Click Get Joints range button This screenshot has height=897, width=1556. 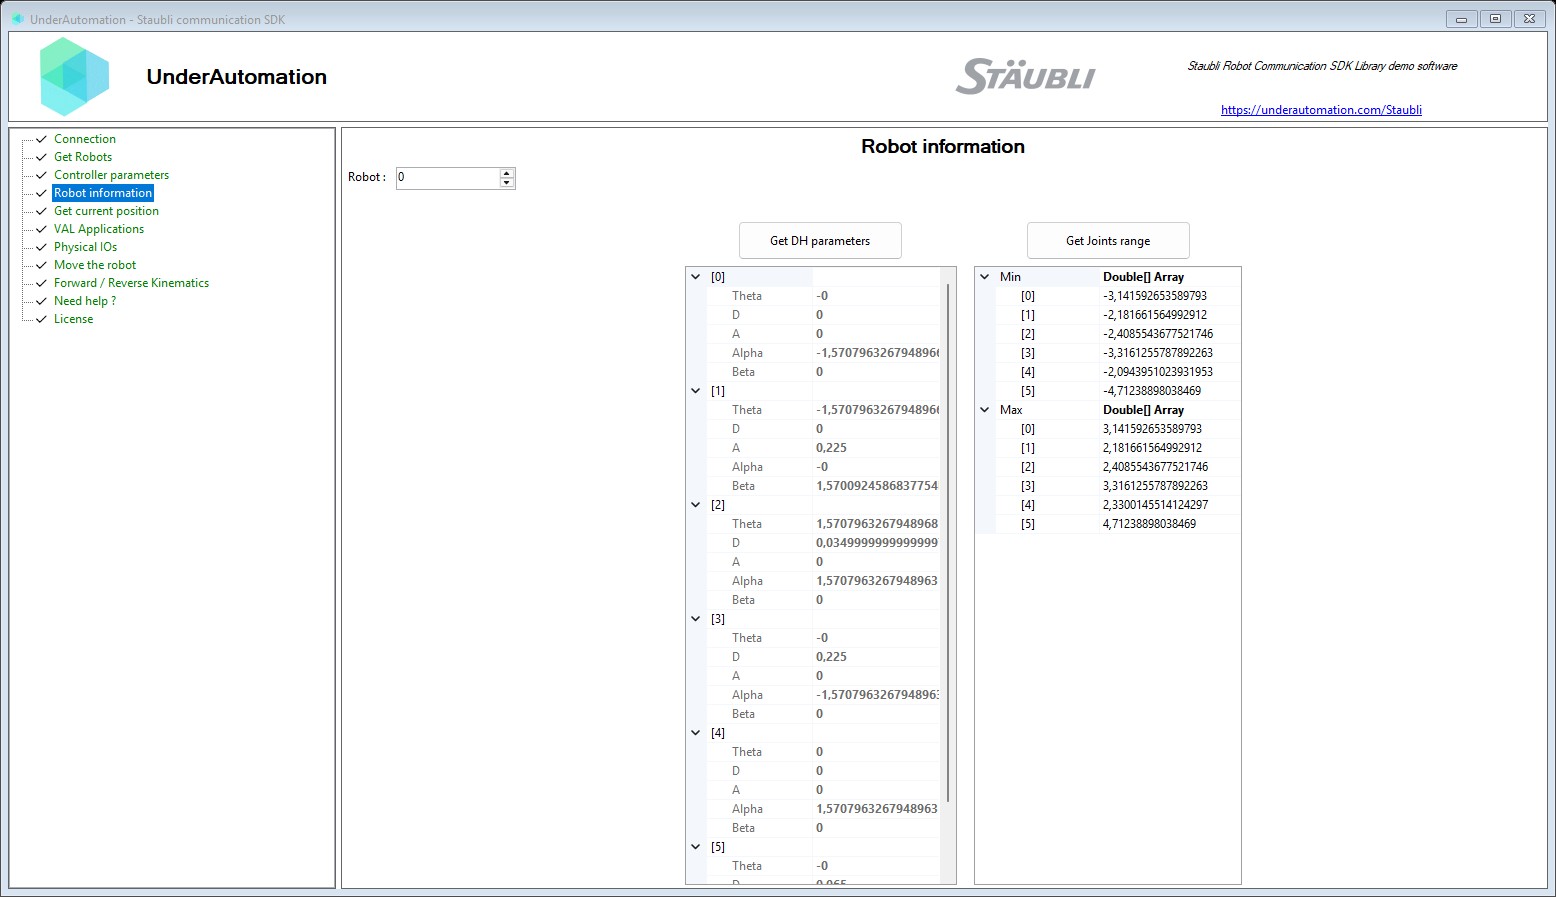tap(1108, 241)
